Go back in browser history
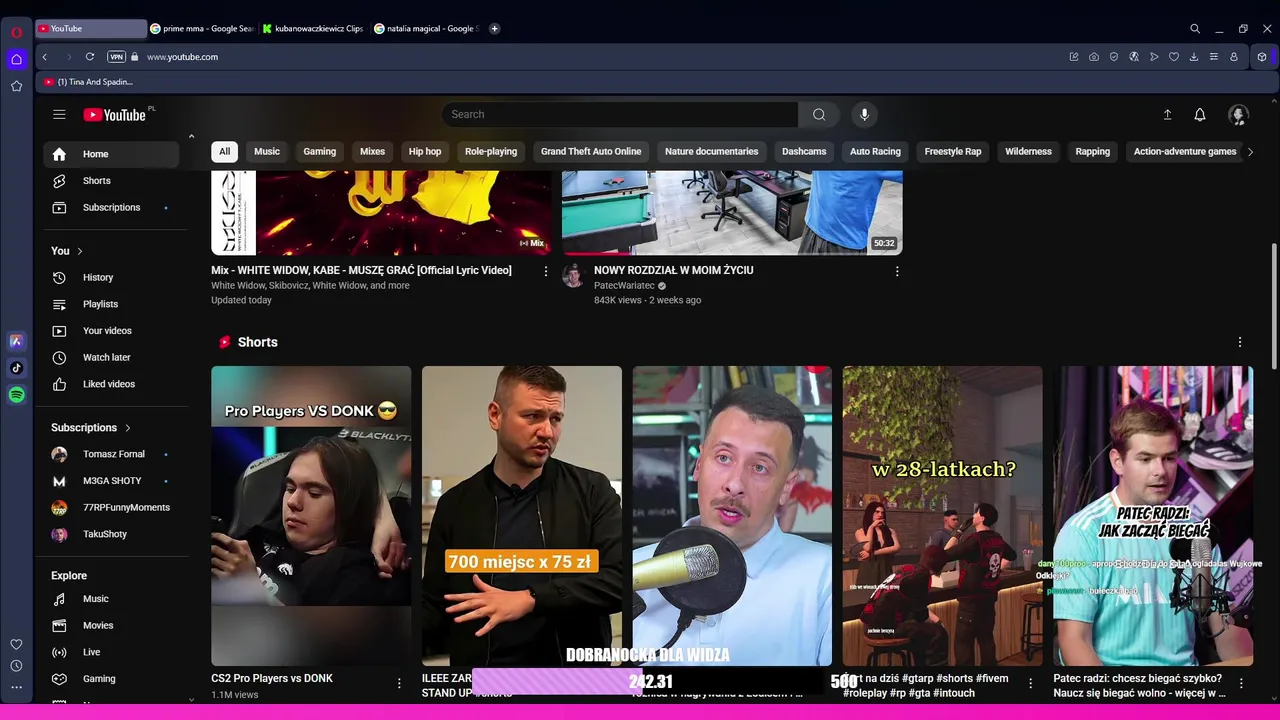The image size is (1280, 720). 45,57
